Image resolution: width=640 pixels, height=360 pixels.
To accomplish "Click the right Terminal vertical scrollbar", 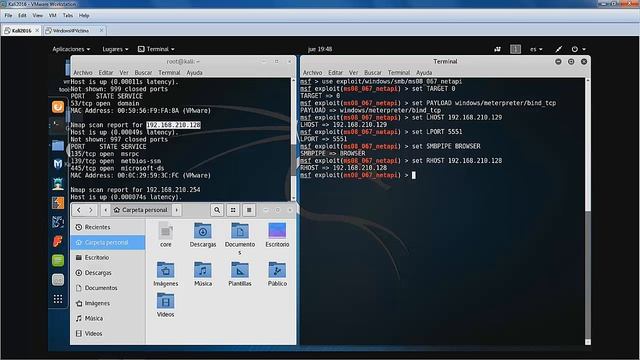I will tap(588, 211).
